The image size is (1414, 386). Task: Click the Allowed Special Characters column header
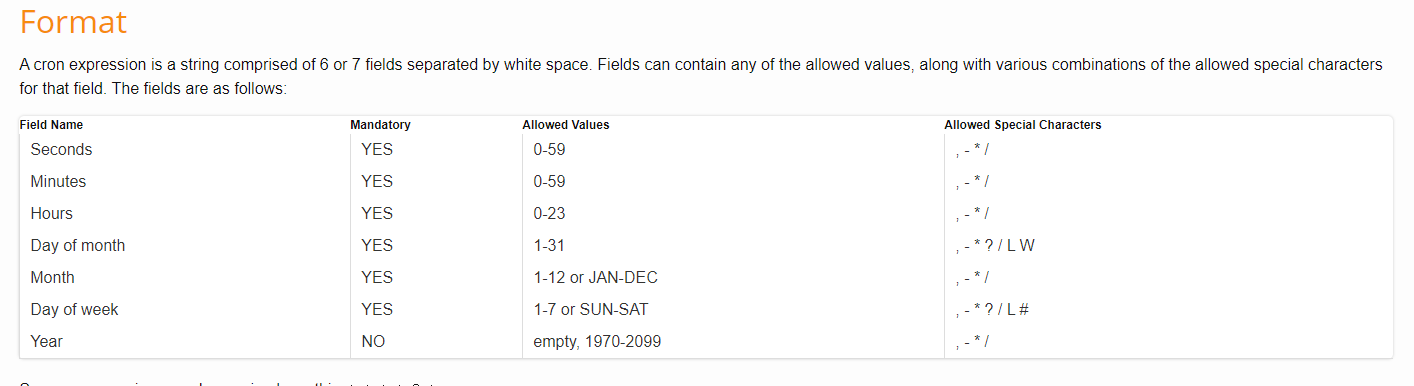[1023, 125]
